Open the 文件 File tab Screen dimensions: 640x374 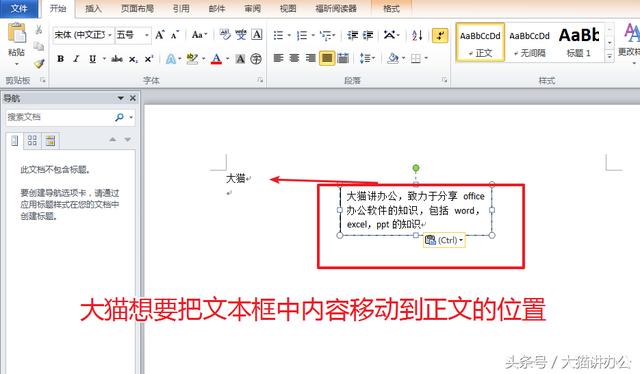pyautogui.click(x=19, y=8)
